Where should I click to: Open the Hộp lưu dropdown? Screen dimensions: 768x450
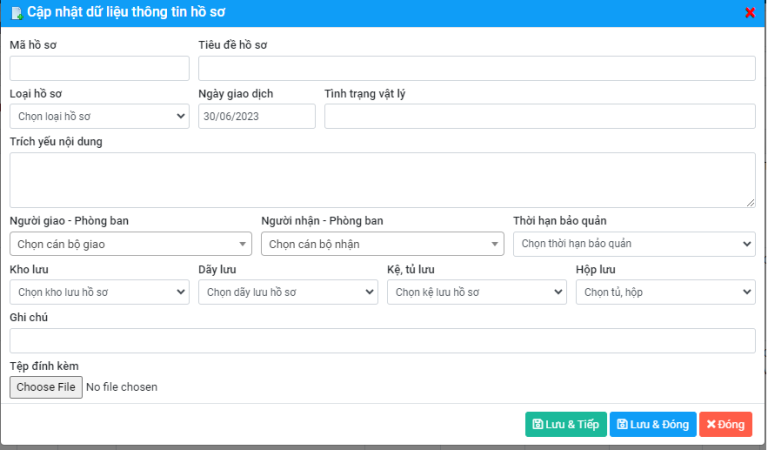point(665,292)
